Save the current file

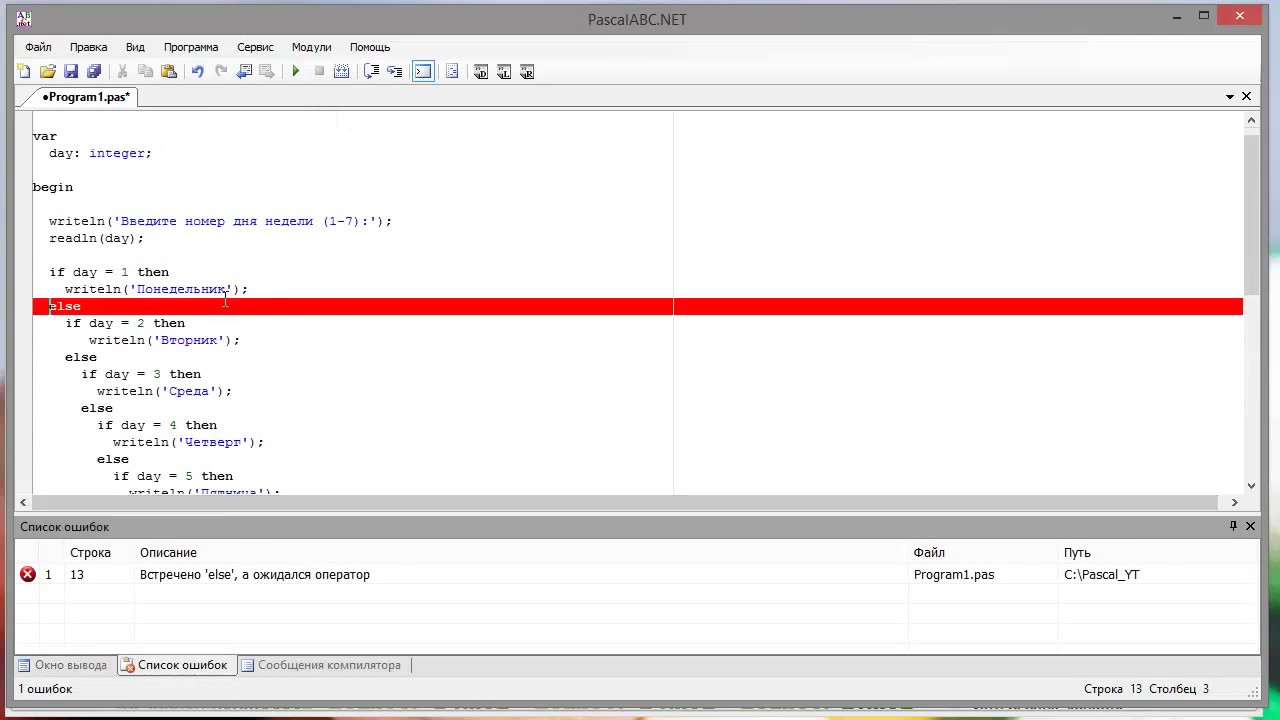point(71,71)
